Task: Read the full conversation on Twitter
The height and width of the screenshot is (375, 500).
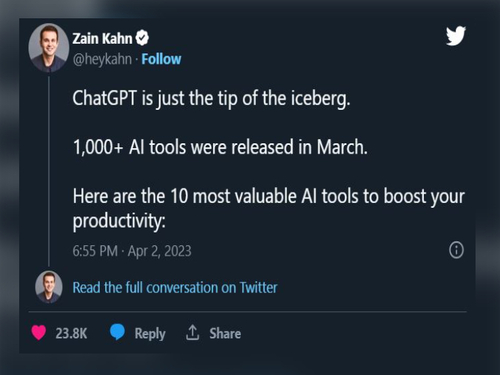Action: coord(175,287)
